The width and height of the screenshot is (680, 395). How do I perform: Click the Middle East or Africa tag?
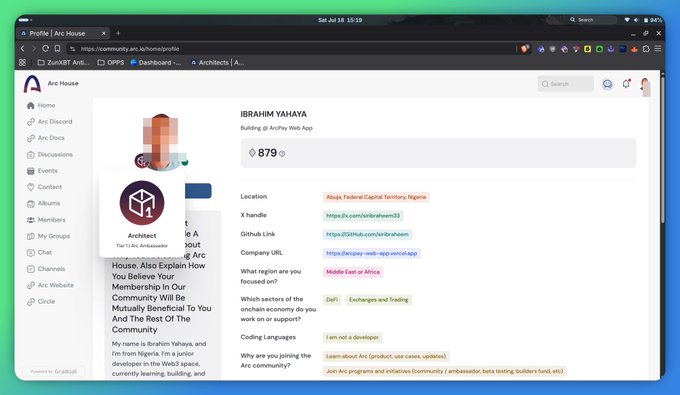coord(353,272)
